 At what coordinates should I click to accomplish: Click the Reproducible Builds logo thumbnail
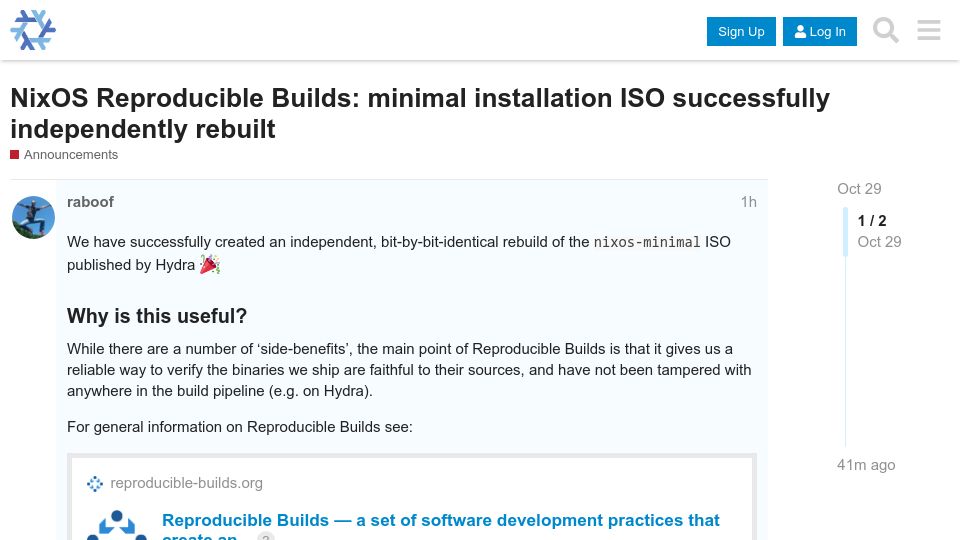(116, 525)
